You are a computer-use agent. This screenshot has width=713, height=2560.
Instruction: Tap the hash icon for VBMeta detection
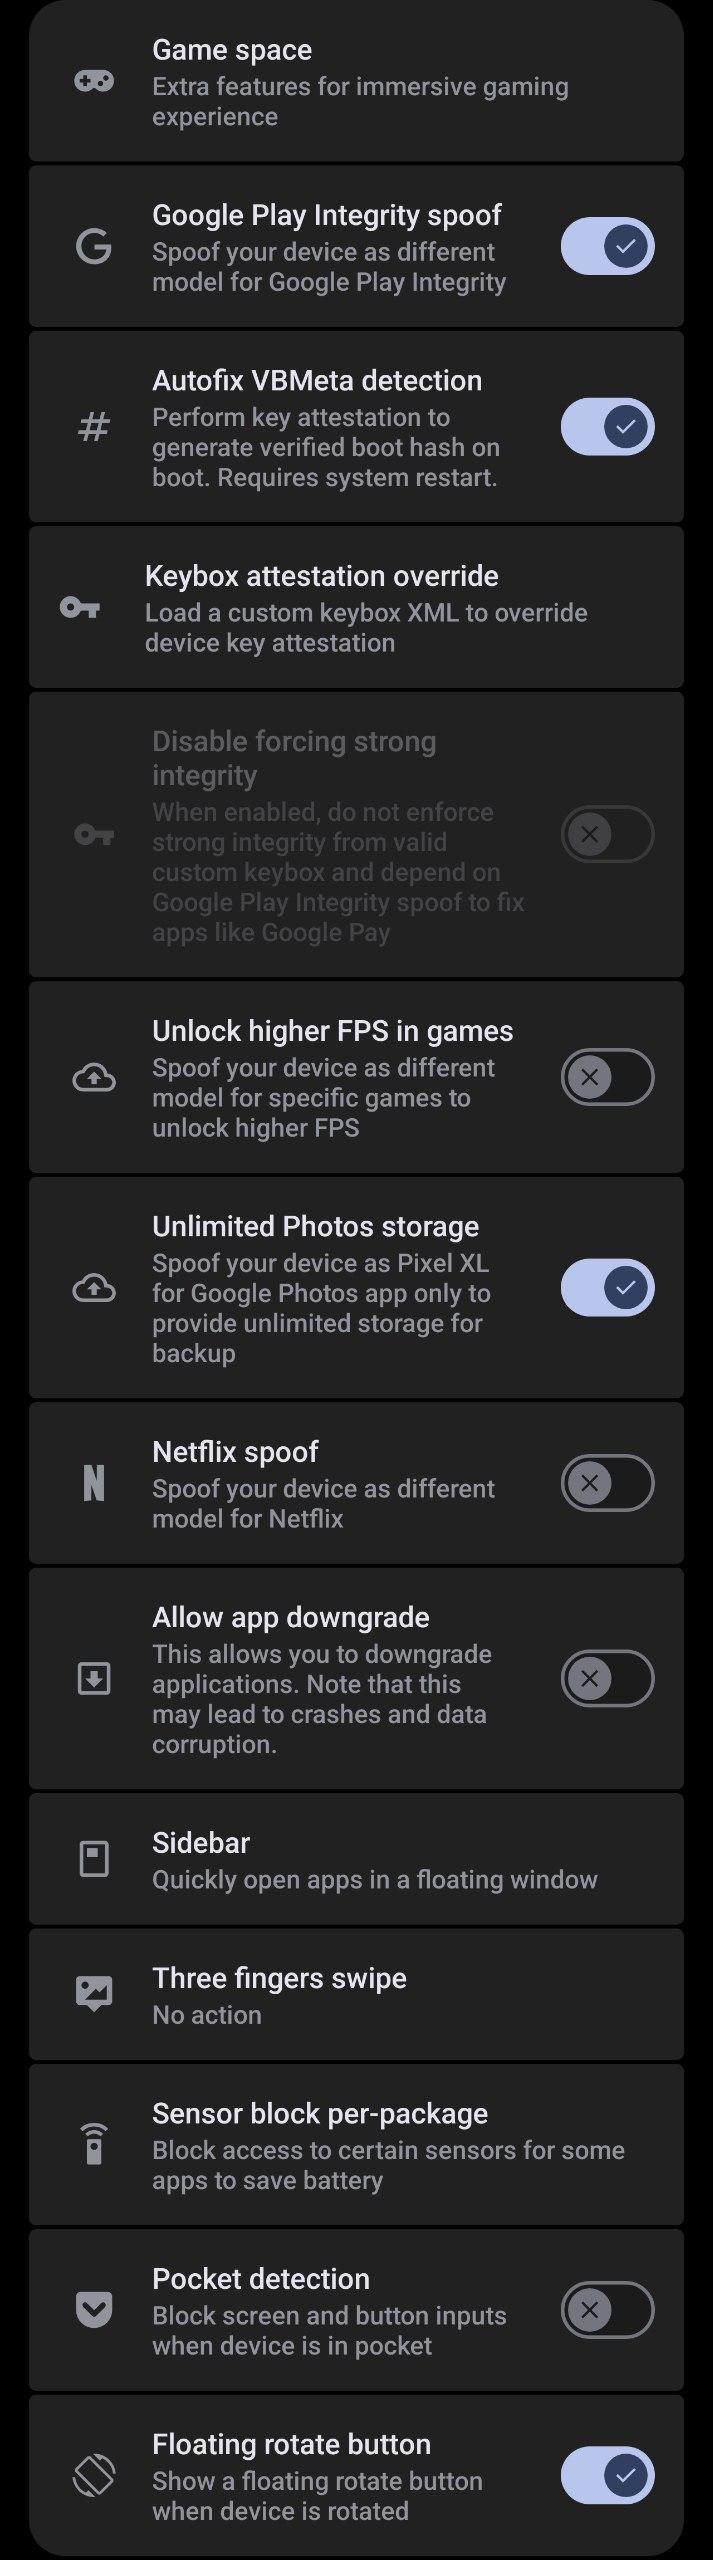(94, 427)
